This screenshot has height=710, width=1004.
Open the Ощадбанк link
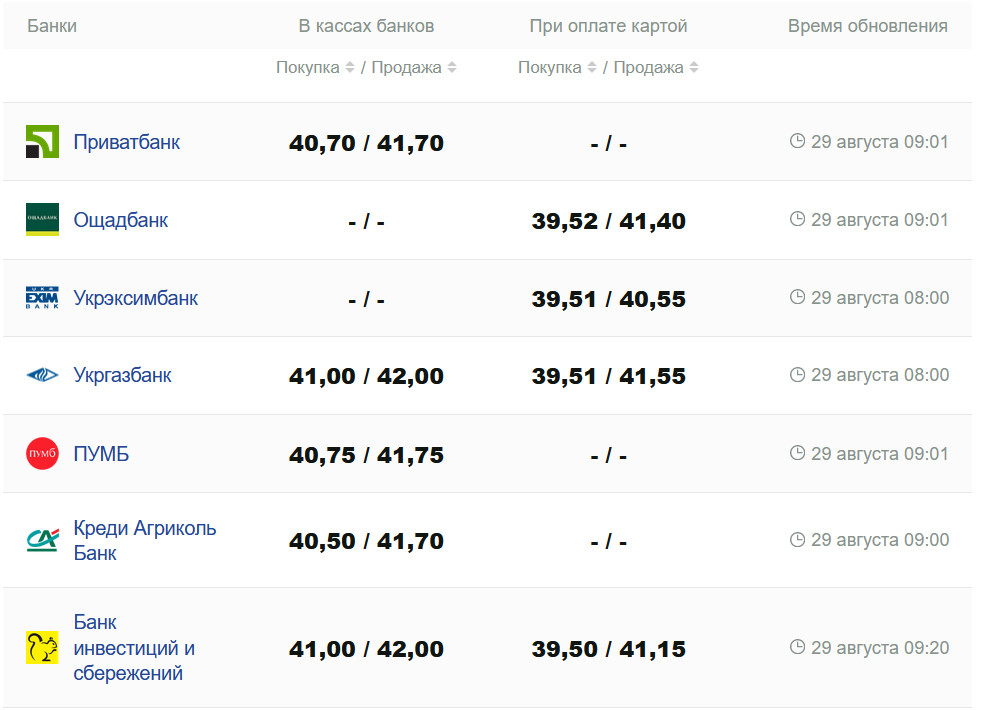click(121, 220)
